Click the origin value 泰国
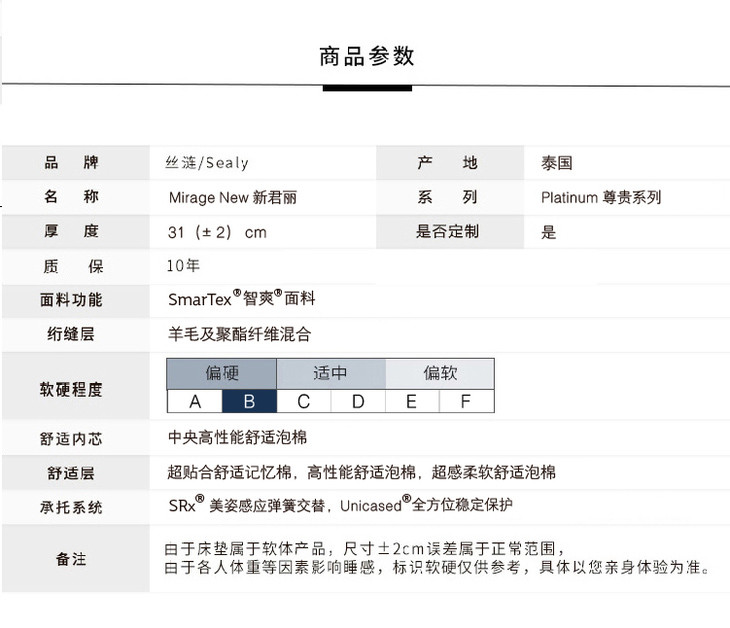Screen dimensions: 730x628 pos(556,163)
